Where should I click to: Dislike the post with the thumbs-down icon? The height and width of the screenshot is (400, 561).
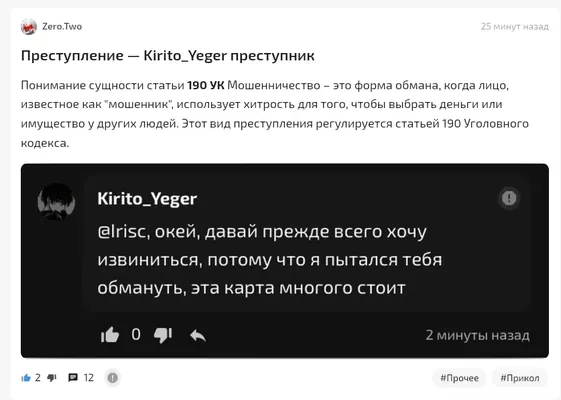point(52,378)
